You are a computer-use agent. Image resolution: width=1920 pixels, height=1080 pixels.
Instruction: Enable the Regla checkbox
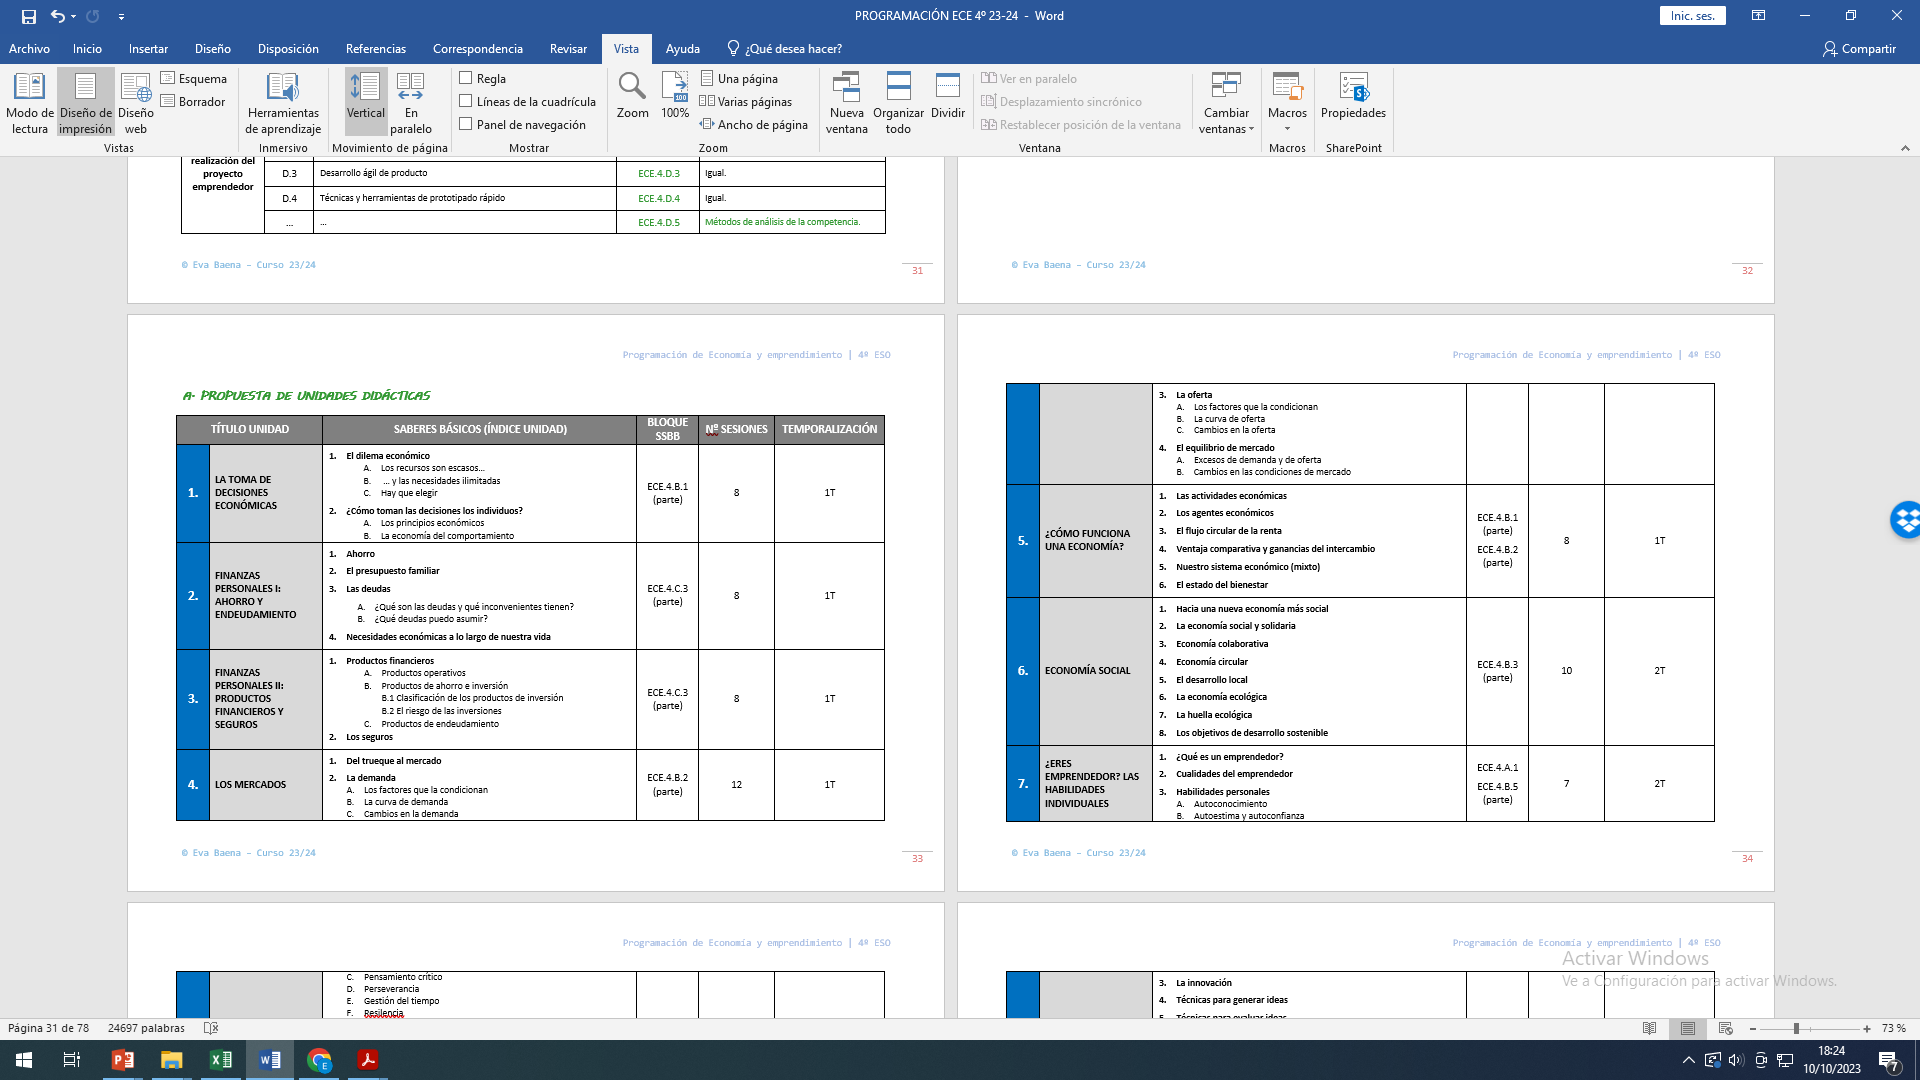[x=466, y=78]
